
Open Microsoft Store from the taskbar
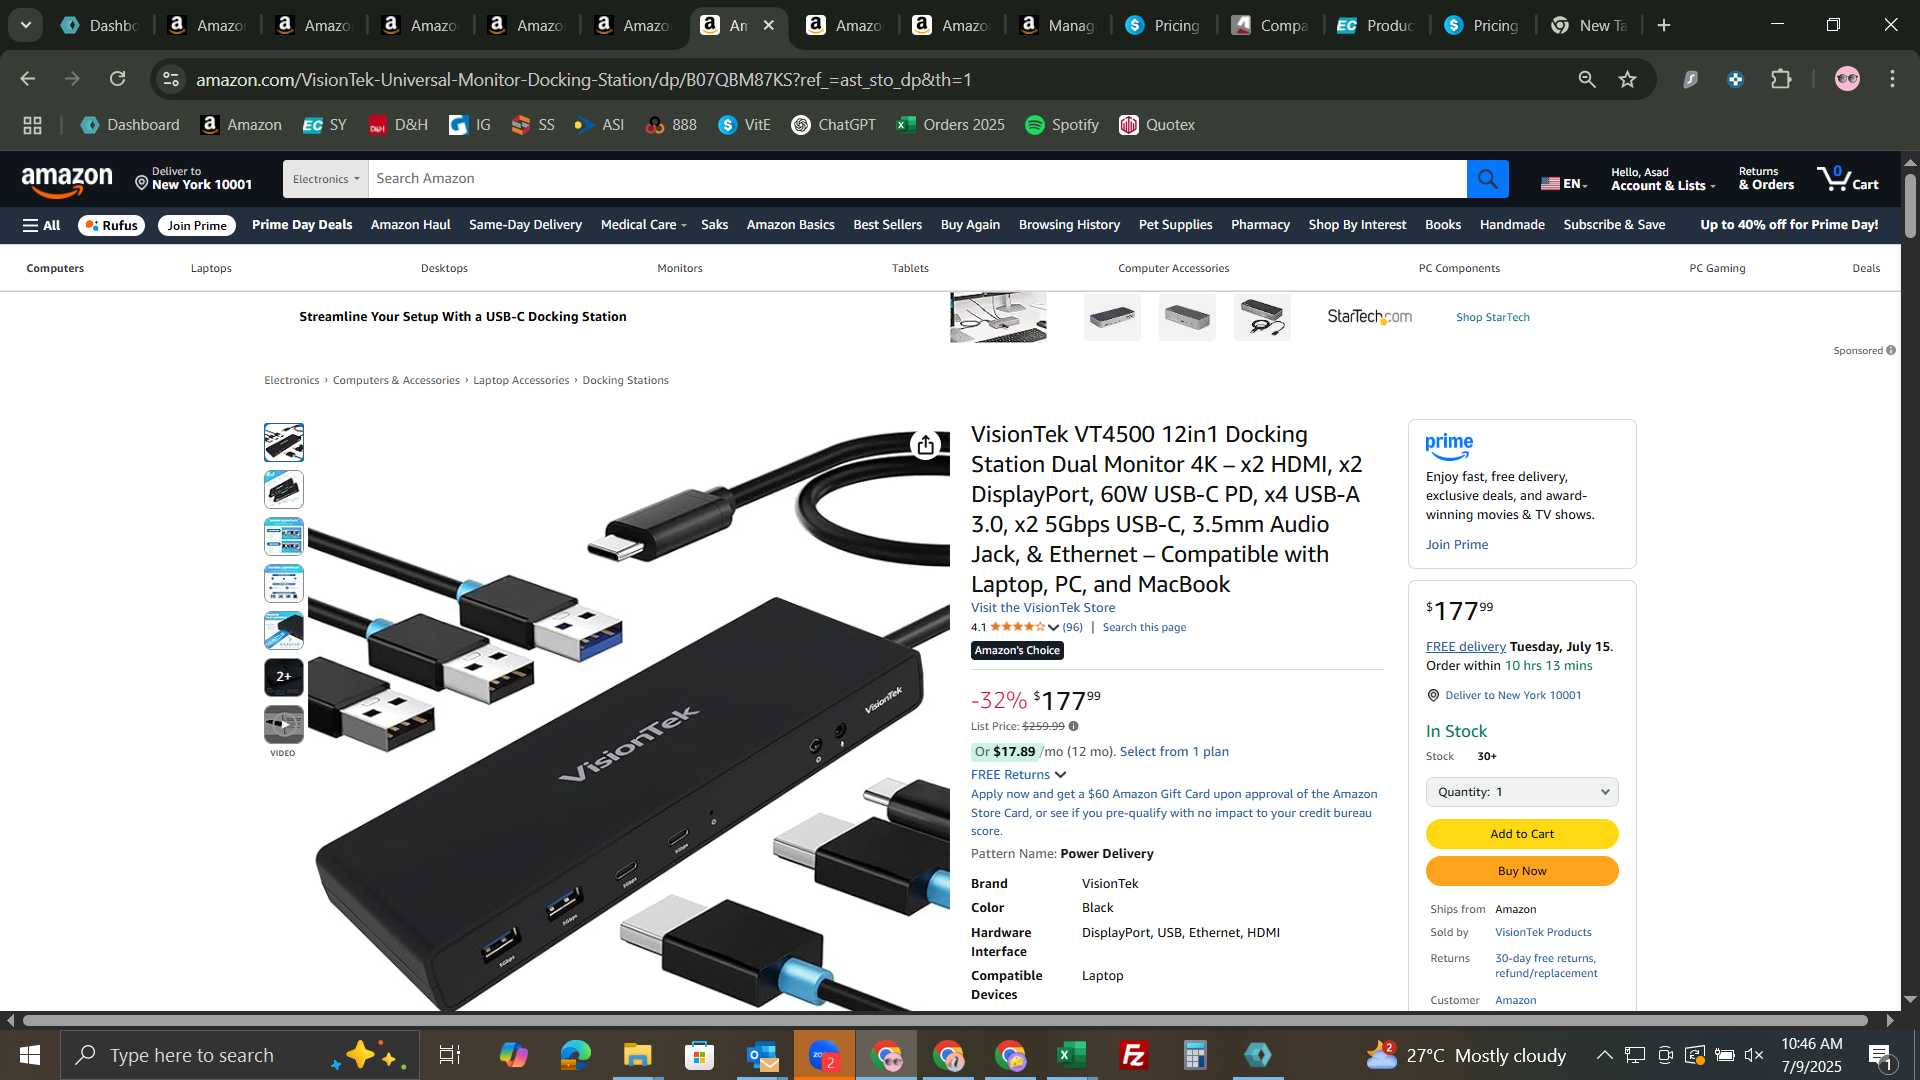(x=699, y=1055)
